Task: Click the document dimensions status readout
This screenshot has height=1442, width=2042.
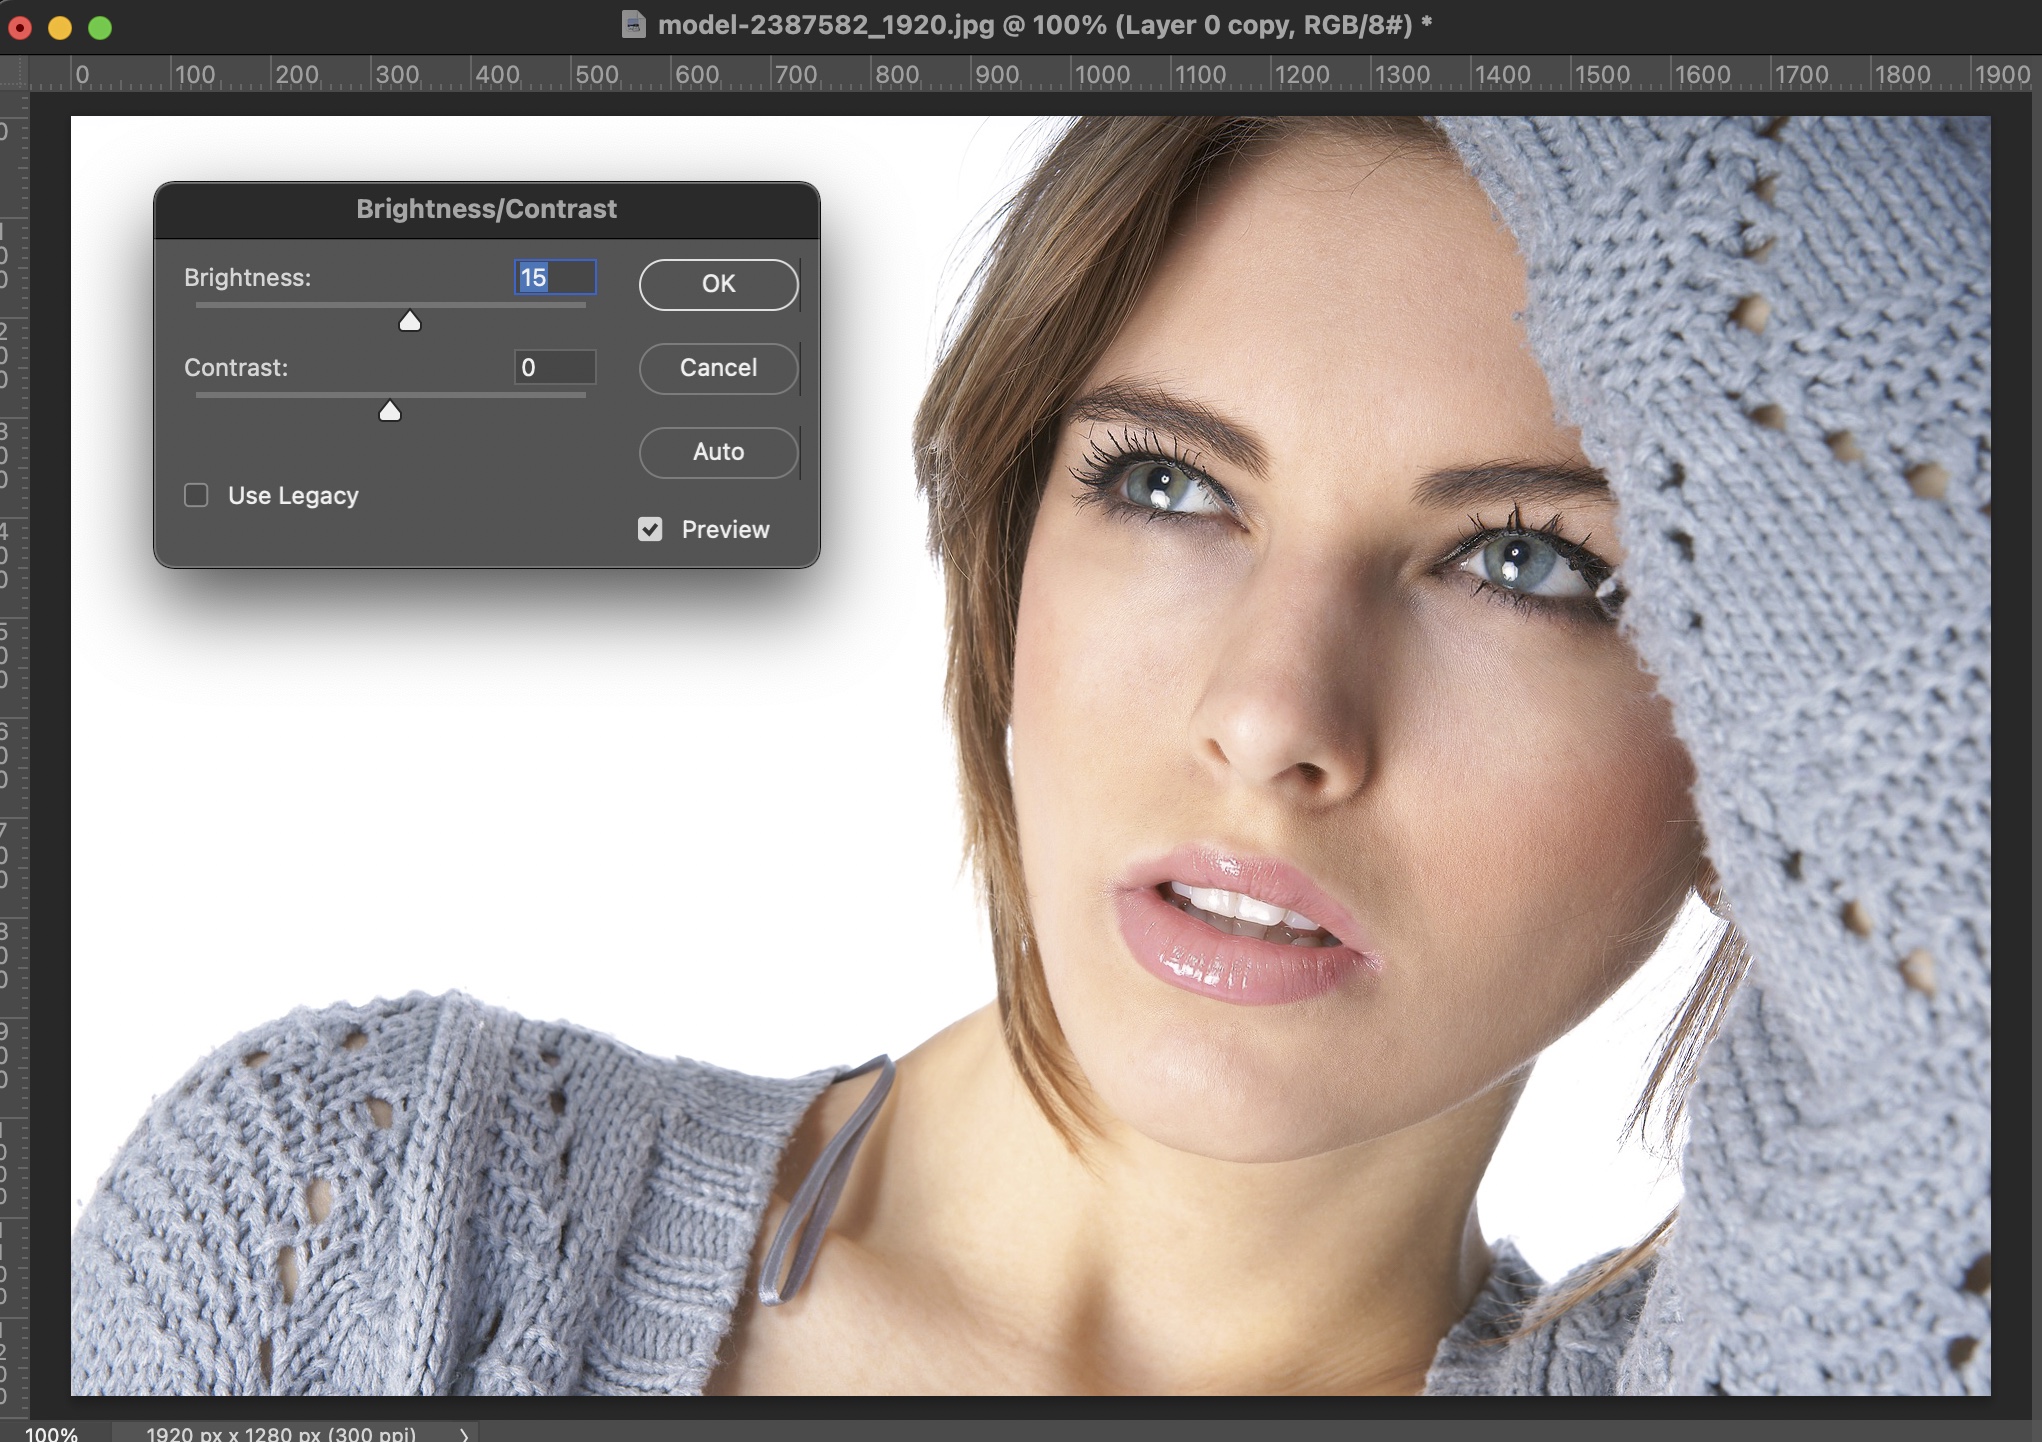Action: click(x=281, y=1433)
